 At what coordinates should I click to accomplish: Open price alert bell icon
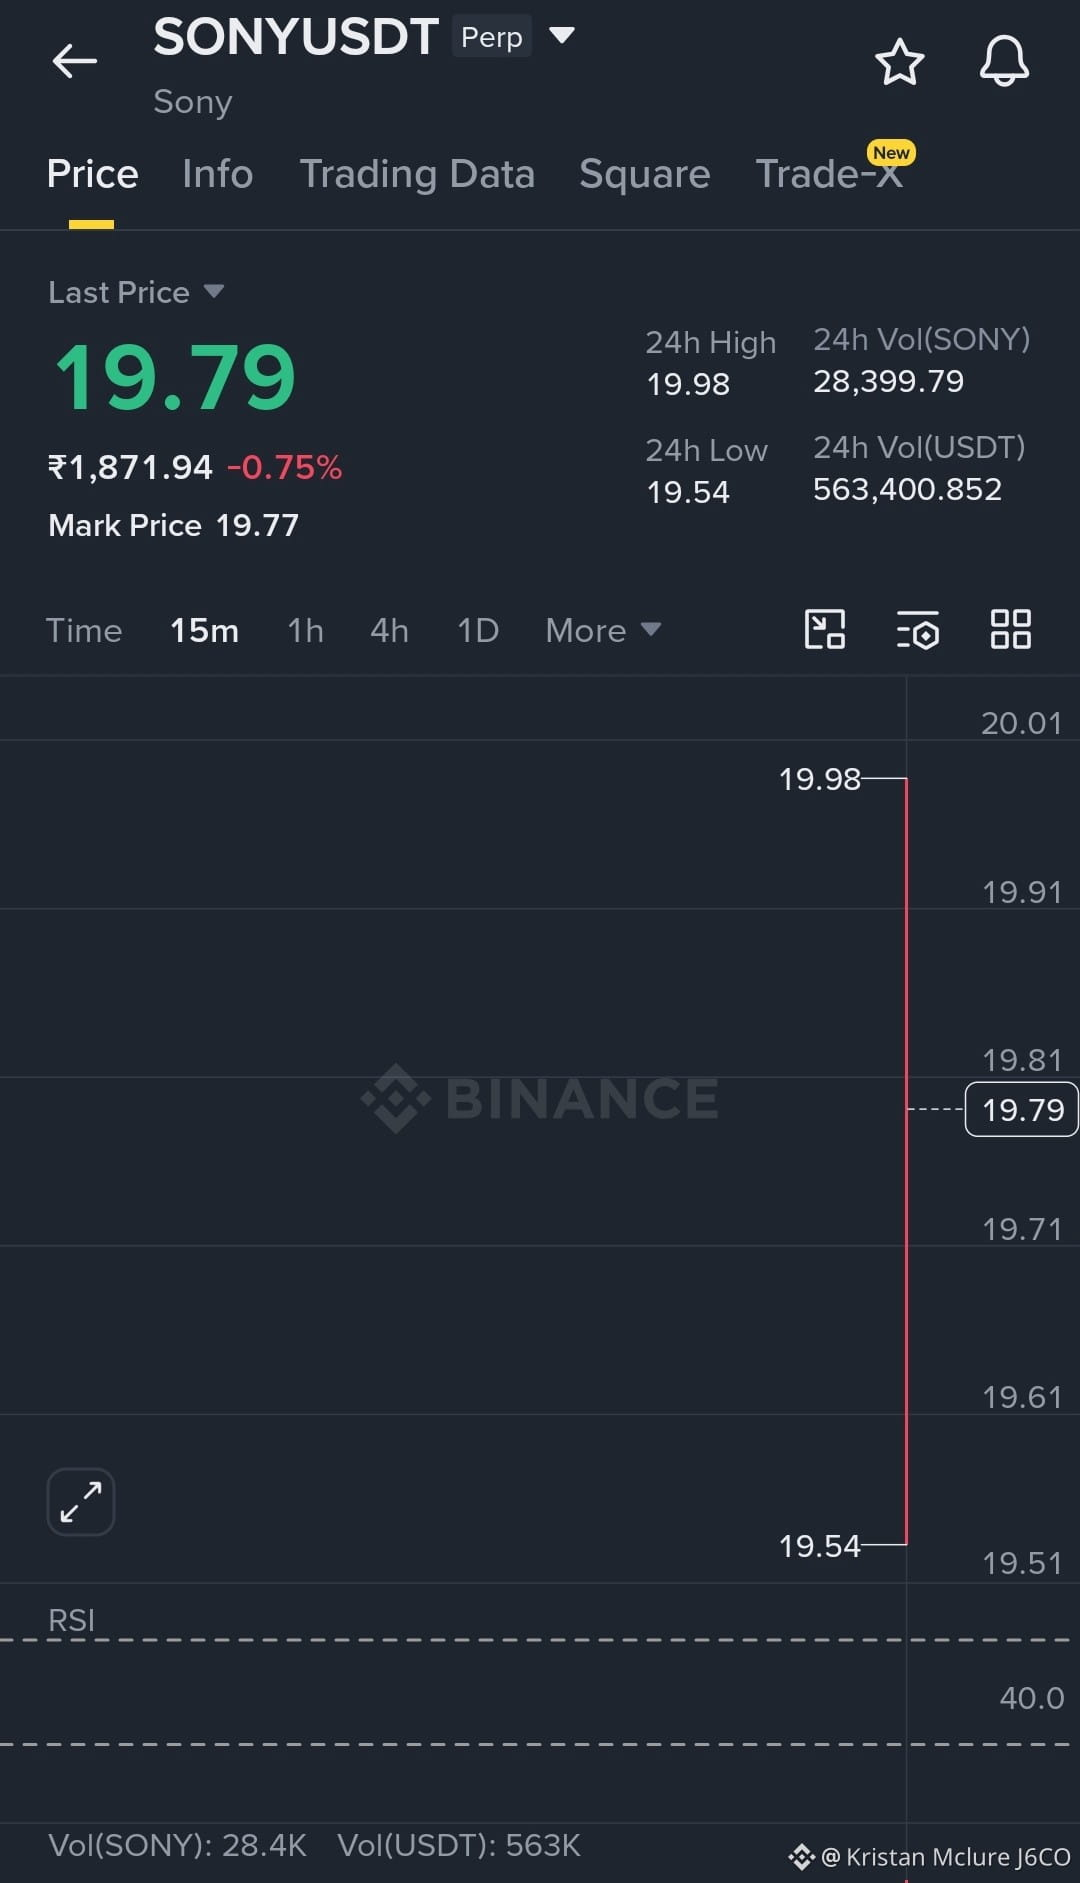point(1004,61)
